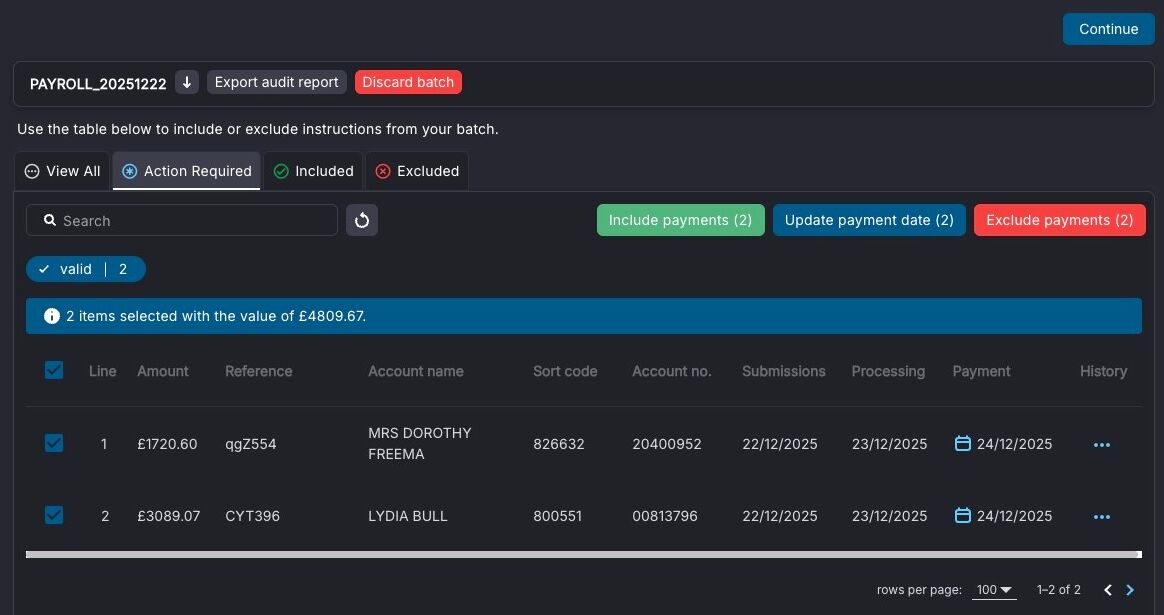Uncheck the checkbox for line 1

click(x=53, y=443)
